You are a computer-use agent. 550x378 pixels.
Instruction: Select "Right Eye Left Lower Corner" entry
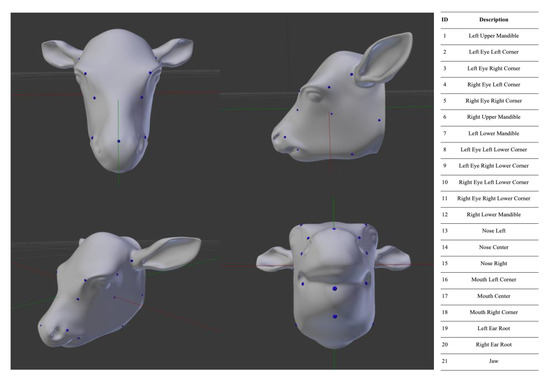point(494,182)
